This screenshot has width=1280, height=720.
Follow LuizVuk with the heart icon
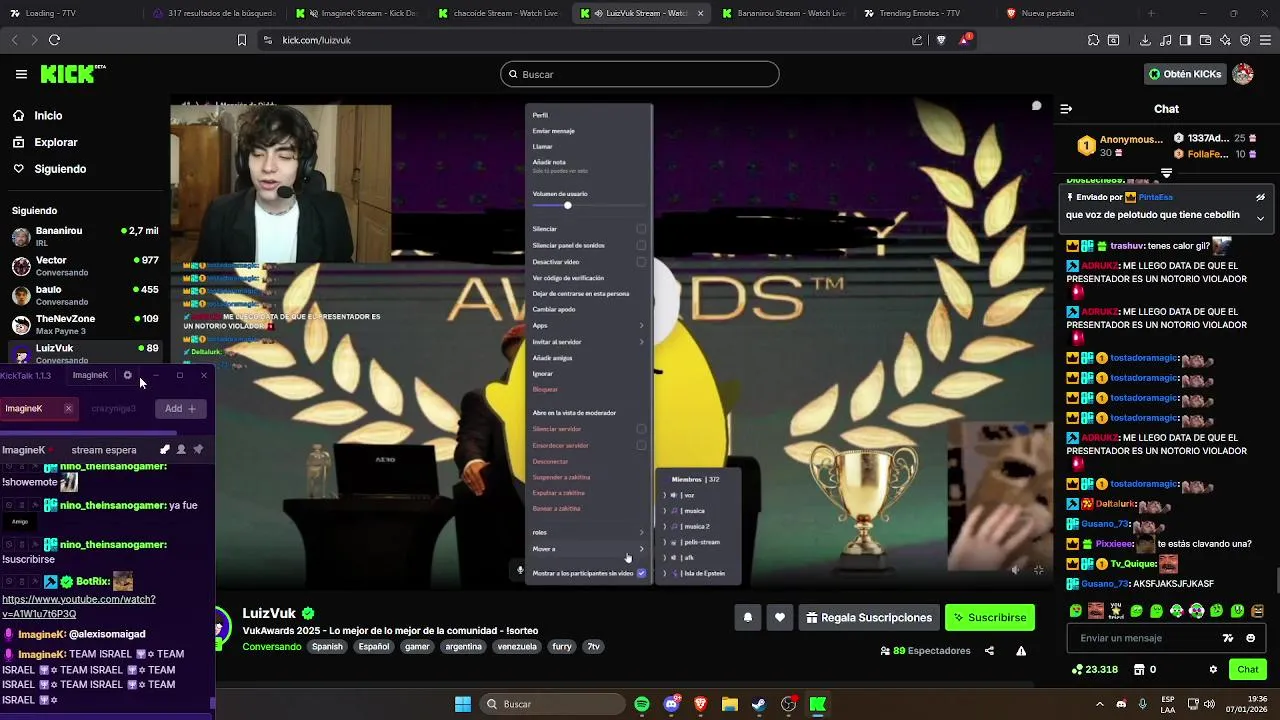pos(780,618)
